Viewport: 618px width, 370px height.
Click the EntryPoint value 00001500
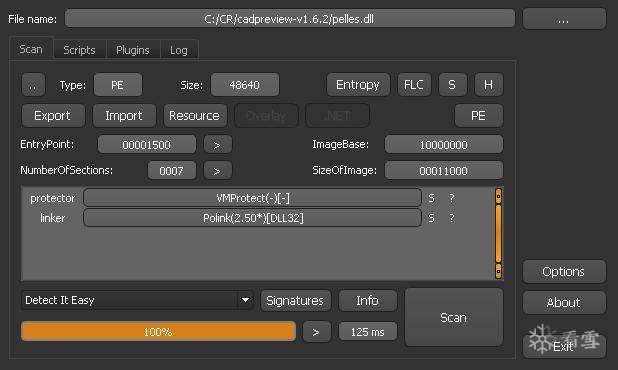[x=147, y=145]
